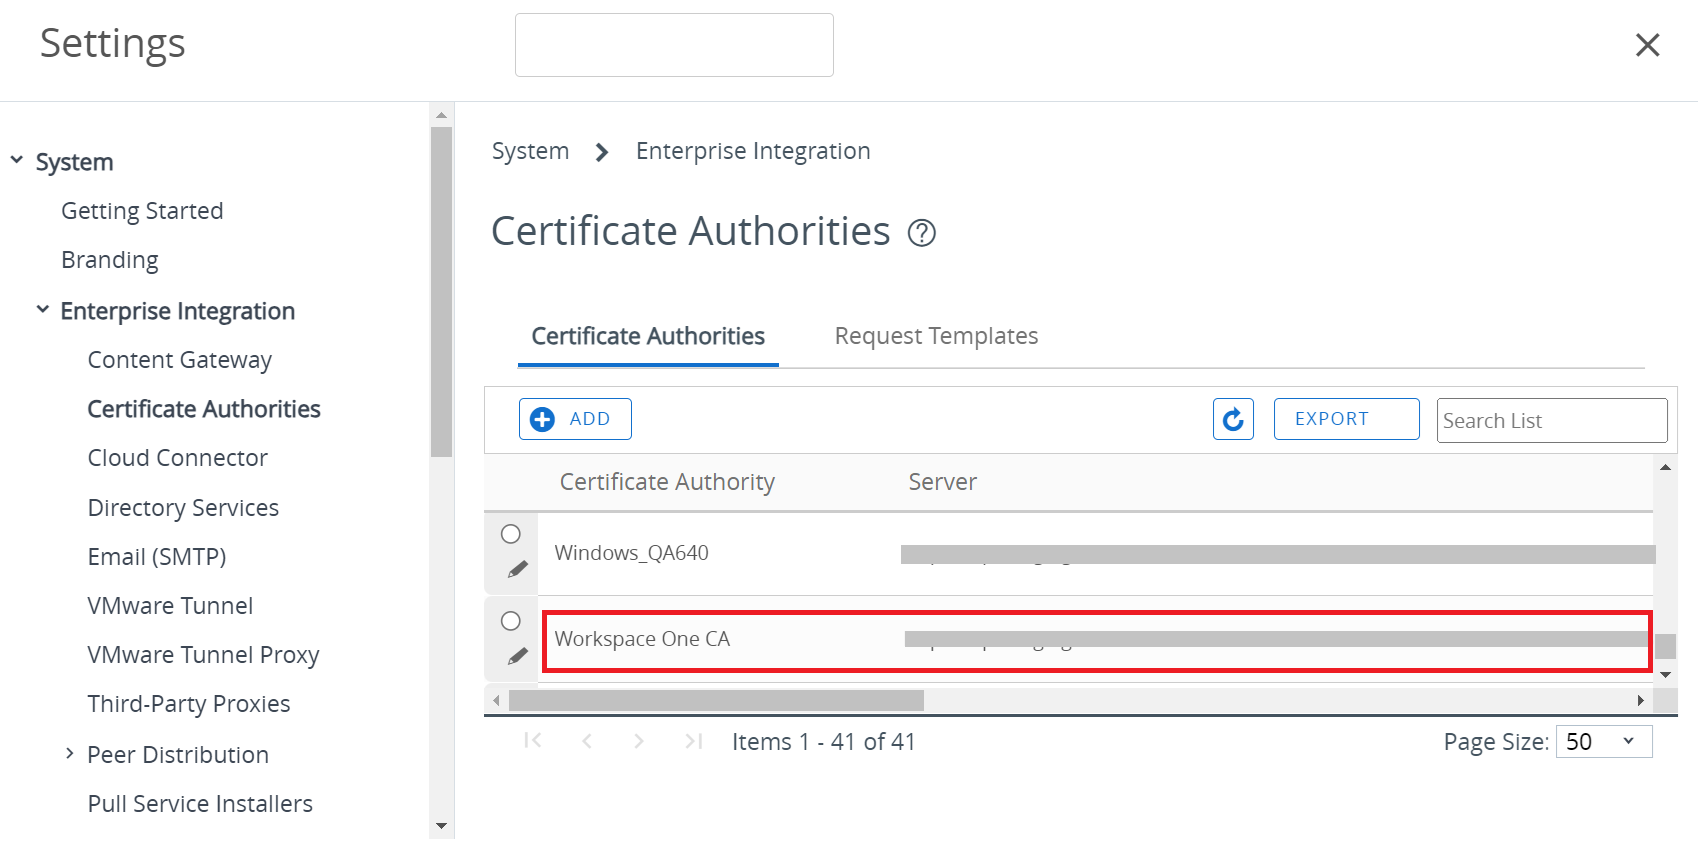Click the ADD button

[575, 419]
